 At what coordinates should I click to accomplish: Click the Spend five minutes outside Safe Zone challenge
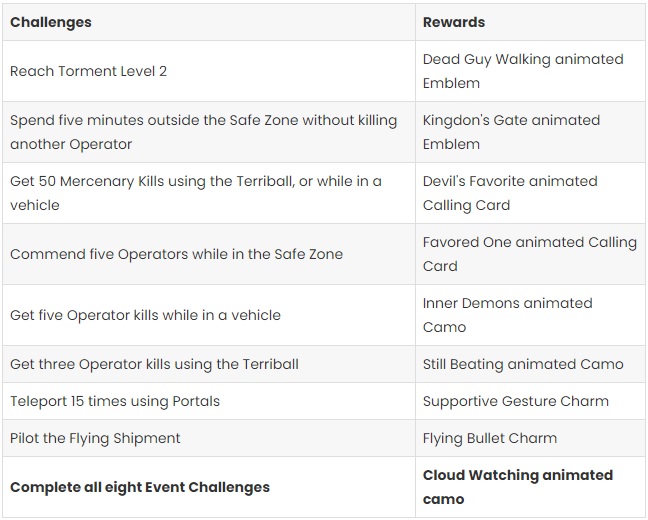203,132
